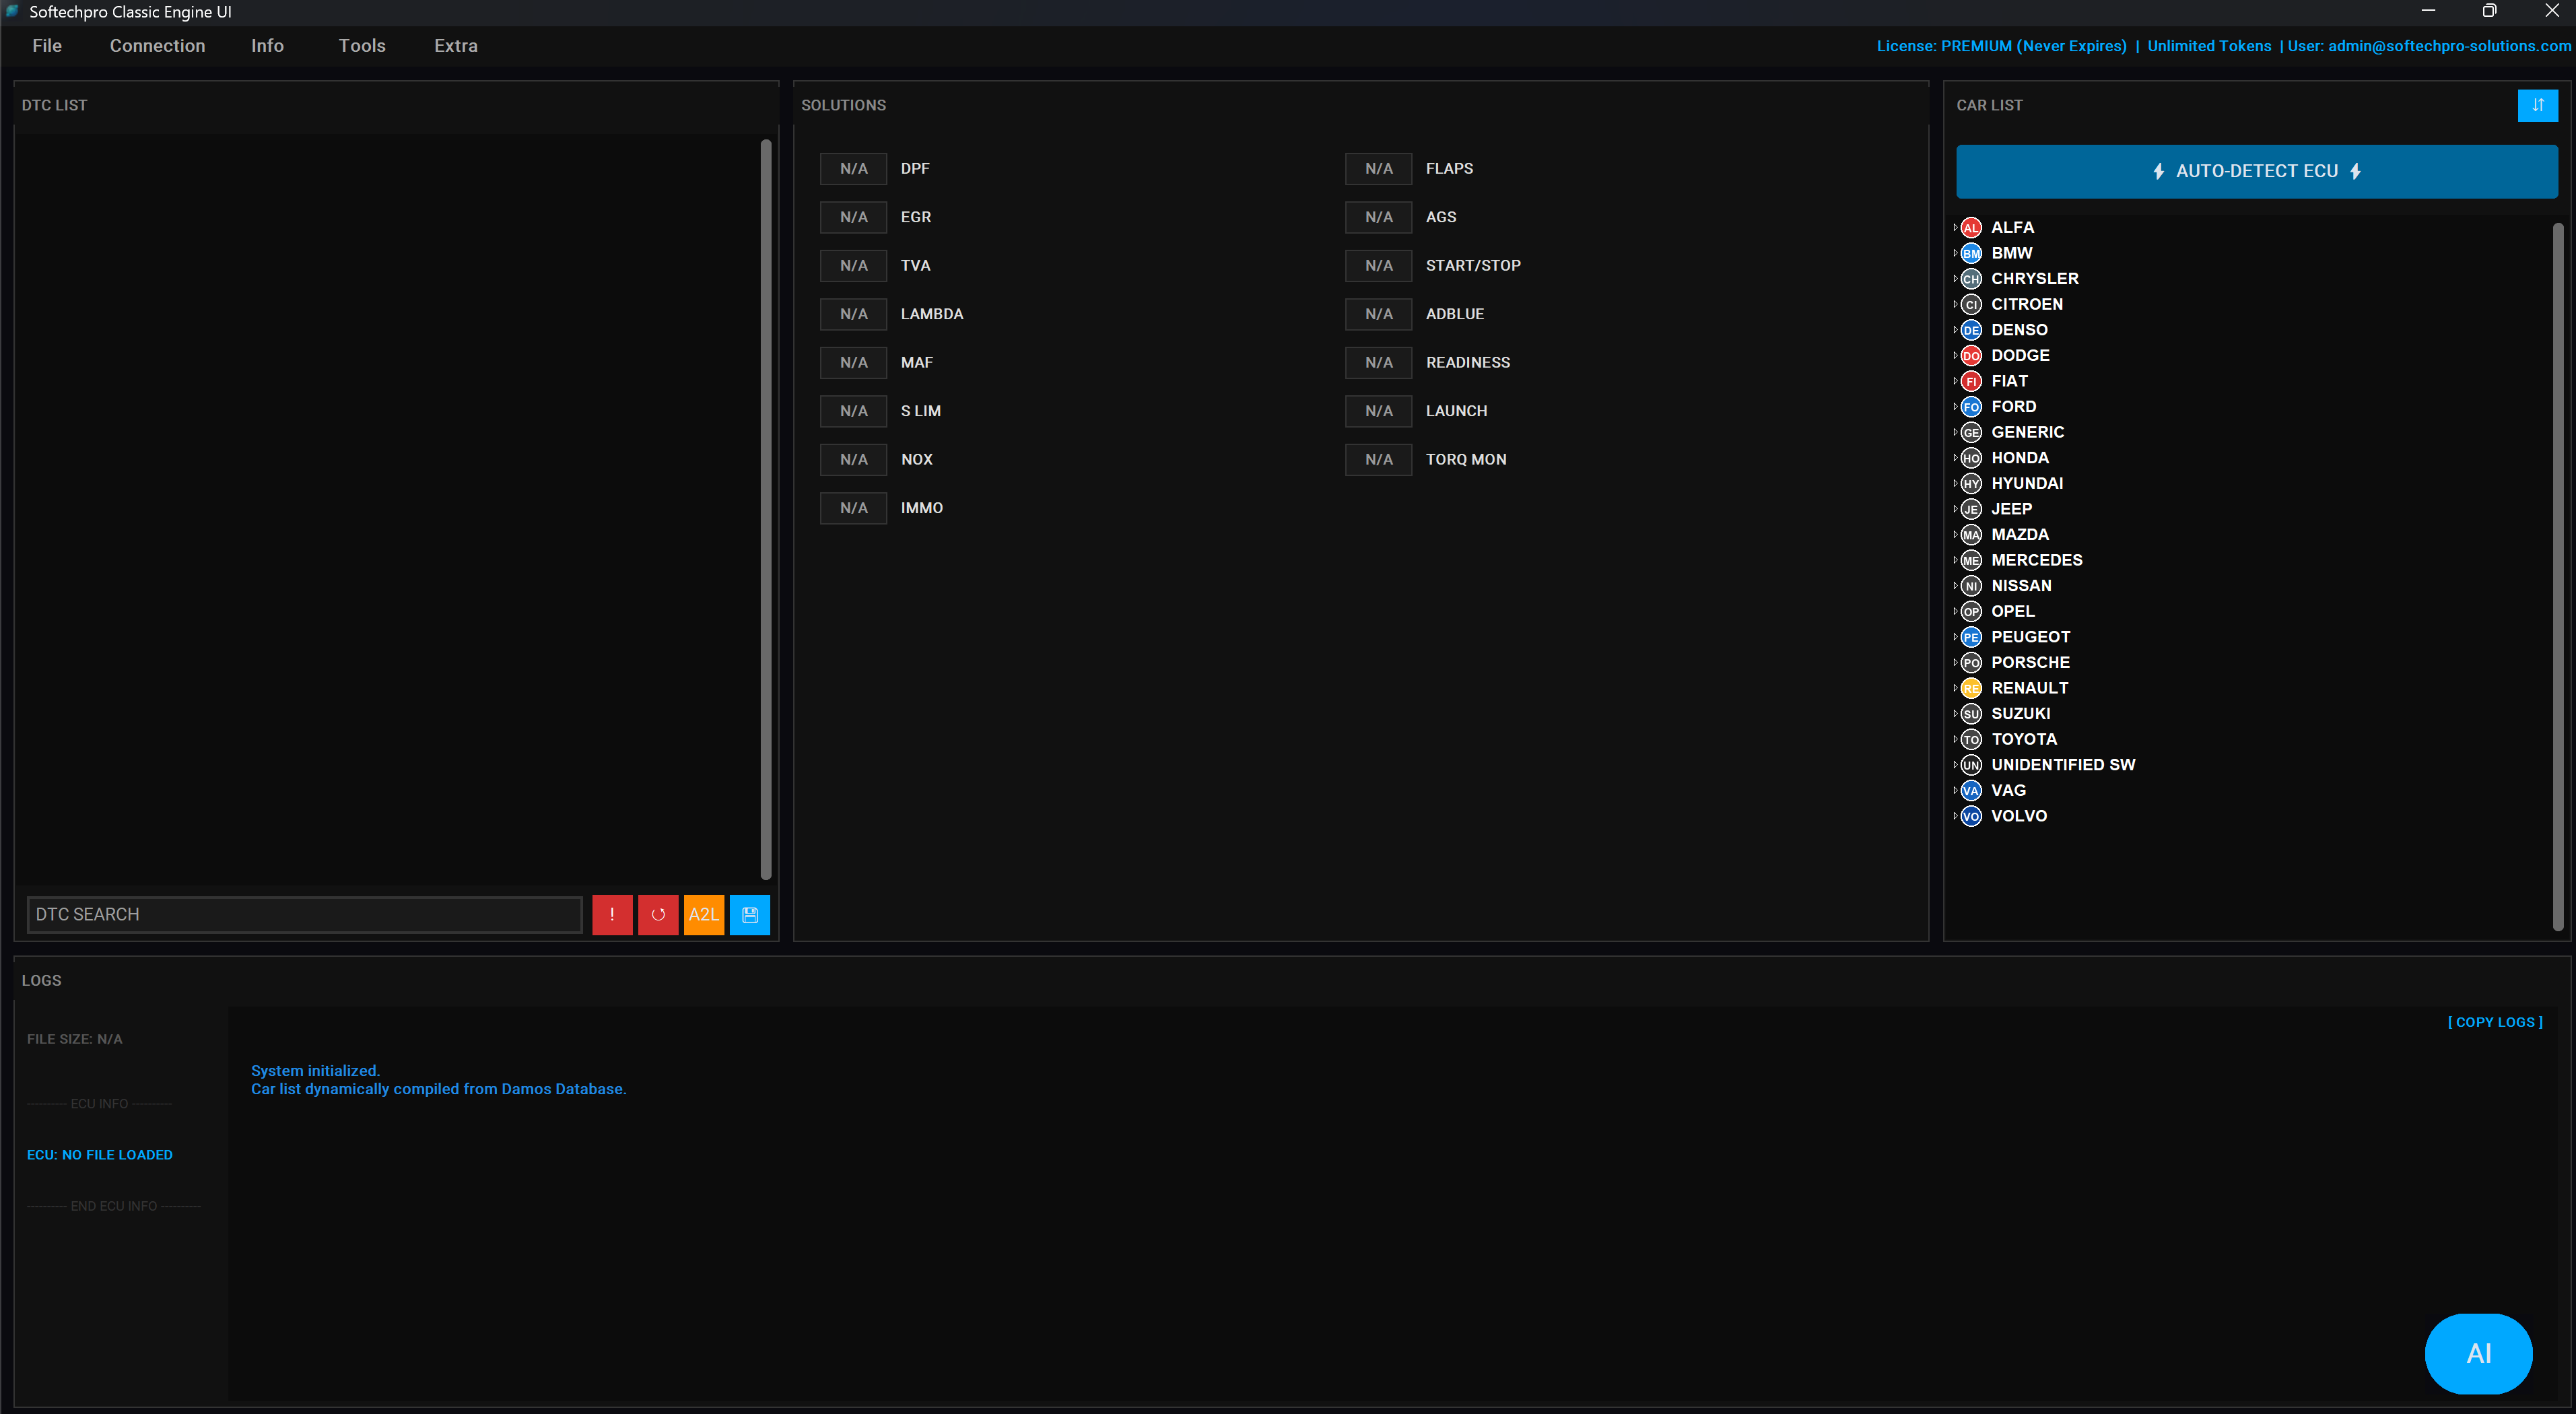This screenshot has width=2576, height=1414.
Task: Open the File menu
Action: point(47,46)
